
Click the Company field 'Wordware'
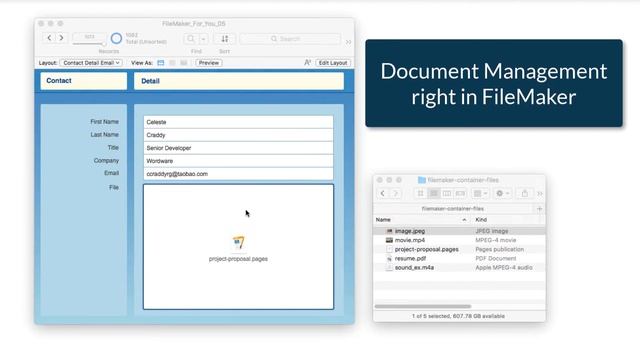[x=238, y=161]
